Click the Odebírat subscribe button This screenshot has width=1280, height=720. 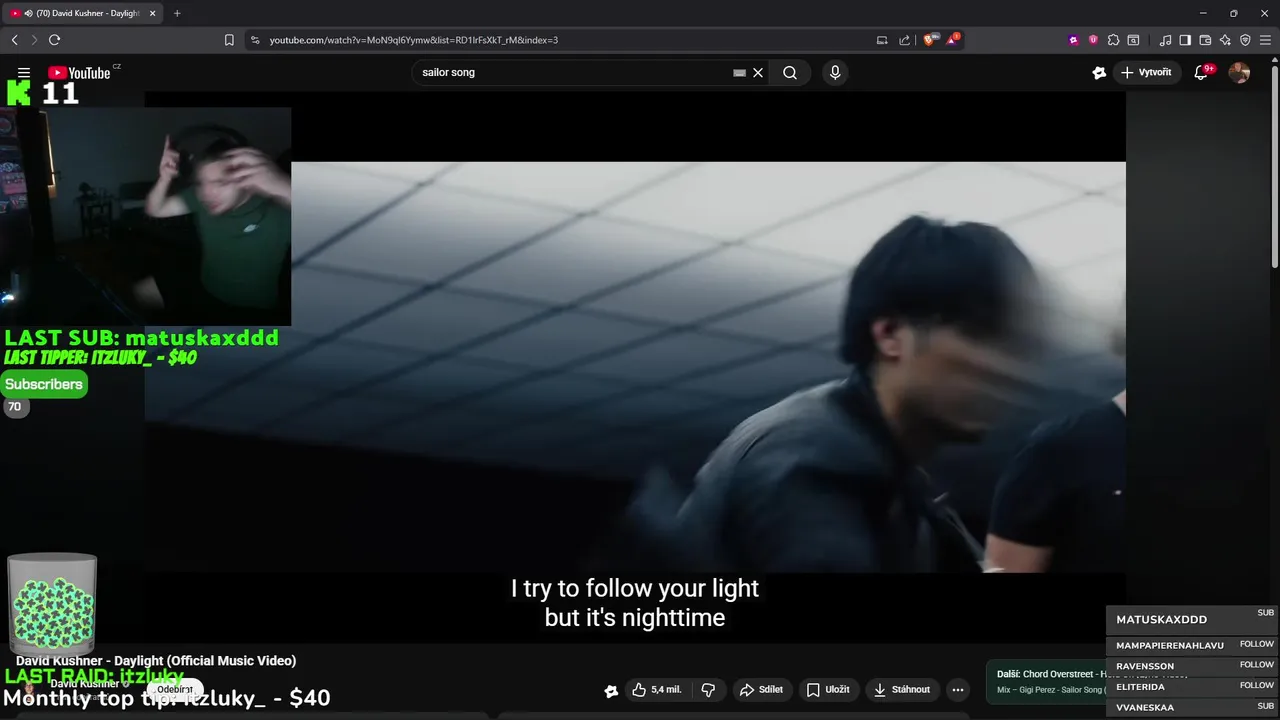click(x=175, y=689)
